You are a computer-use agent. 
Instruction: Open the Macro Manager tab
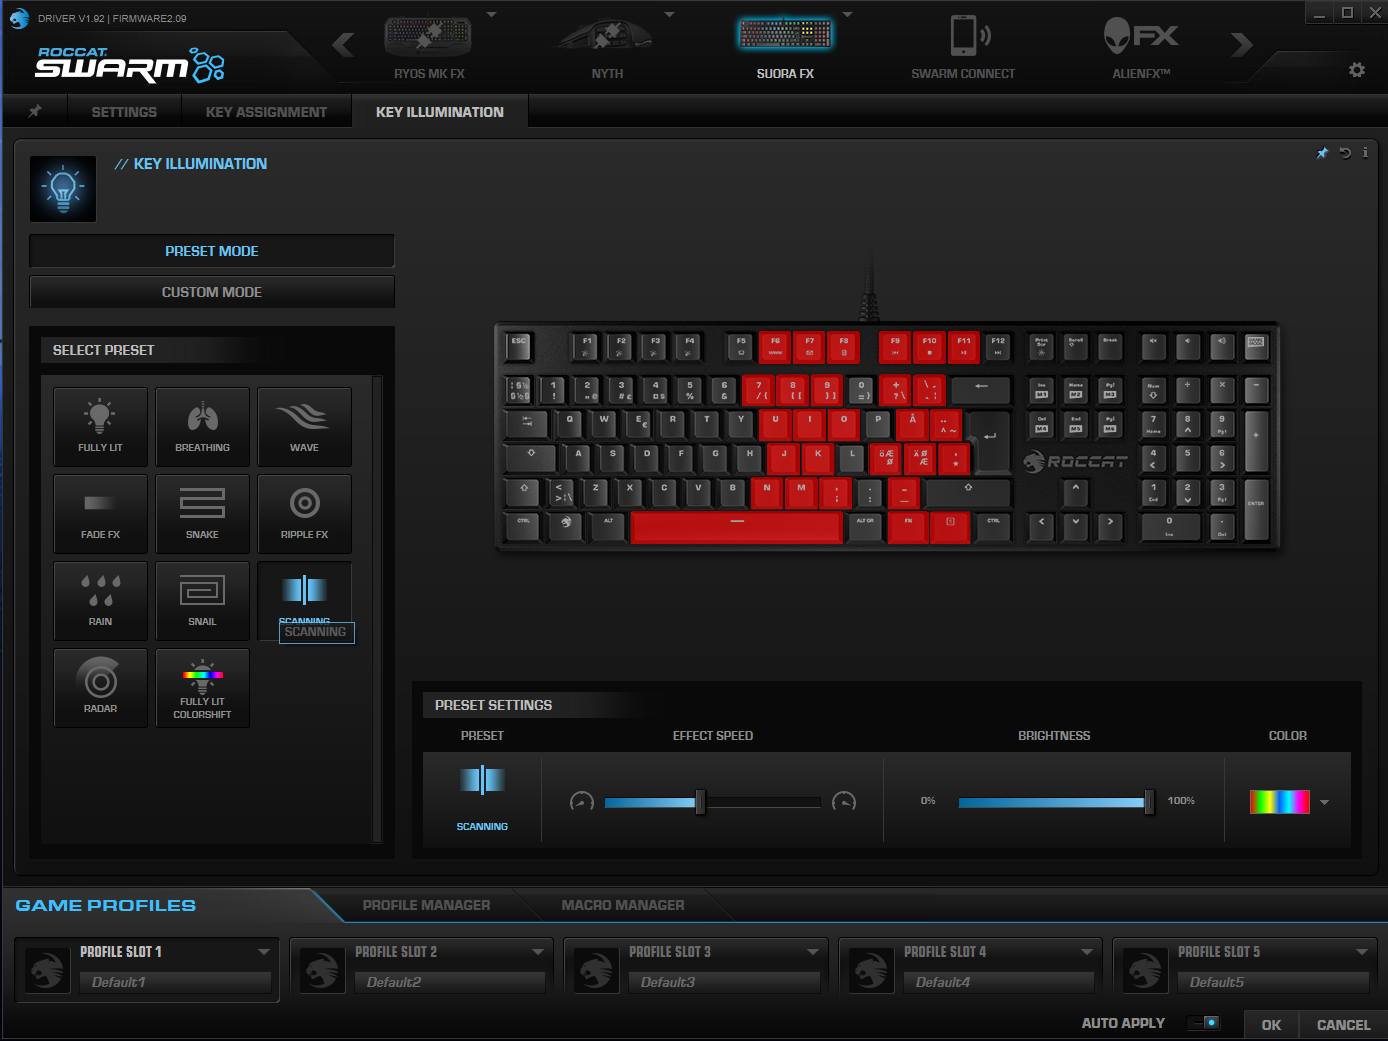(623, 905)
